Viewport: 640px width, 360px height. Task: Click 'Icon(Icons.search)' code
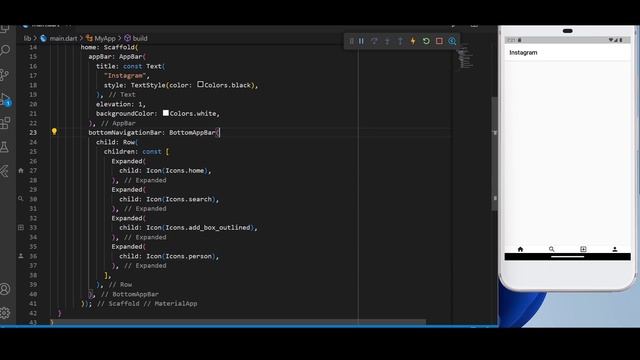[181, 199]
